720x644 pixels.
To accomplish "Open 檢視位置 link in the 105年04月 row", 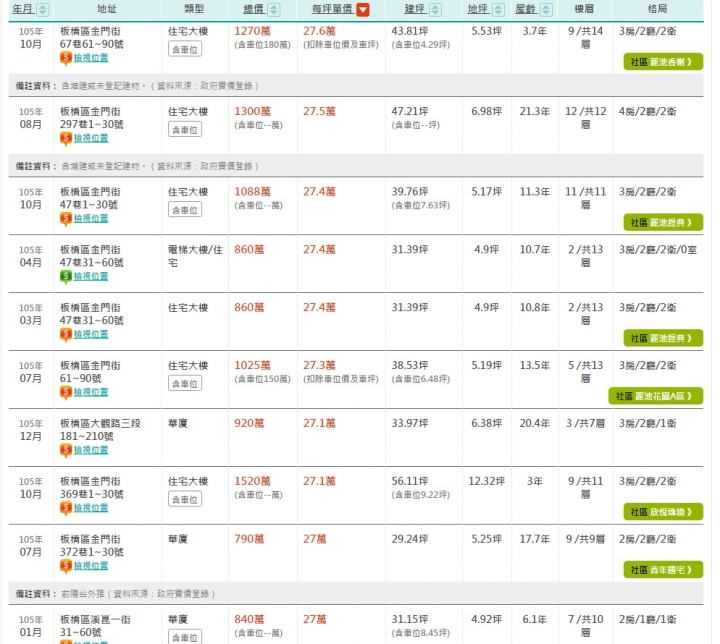I will click(x=91, y=277).
